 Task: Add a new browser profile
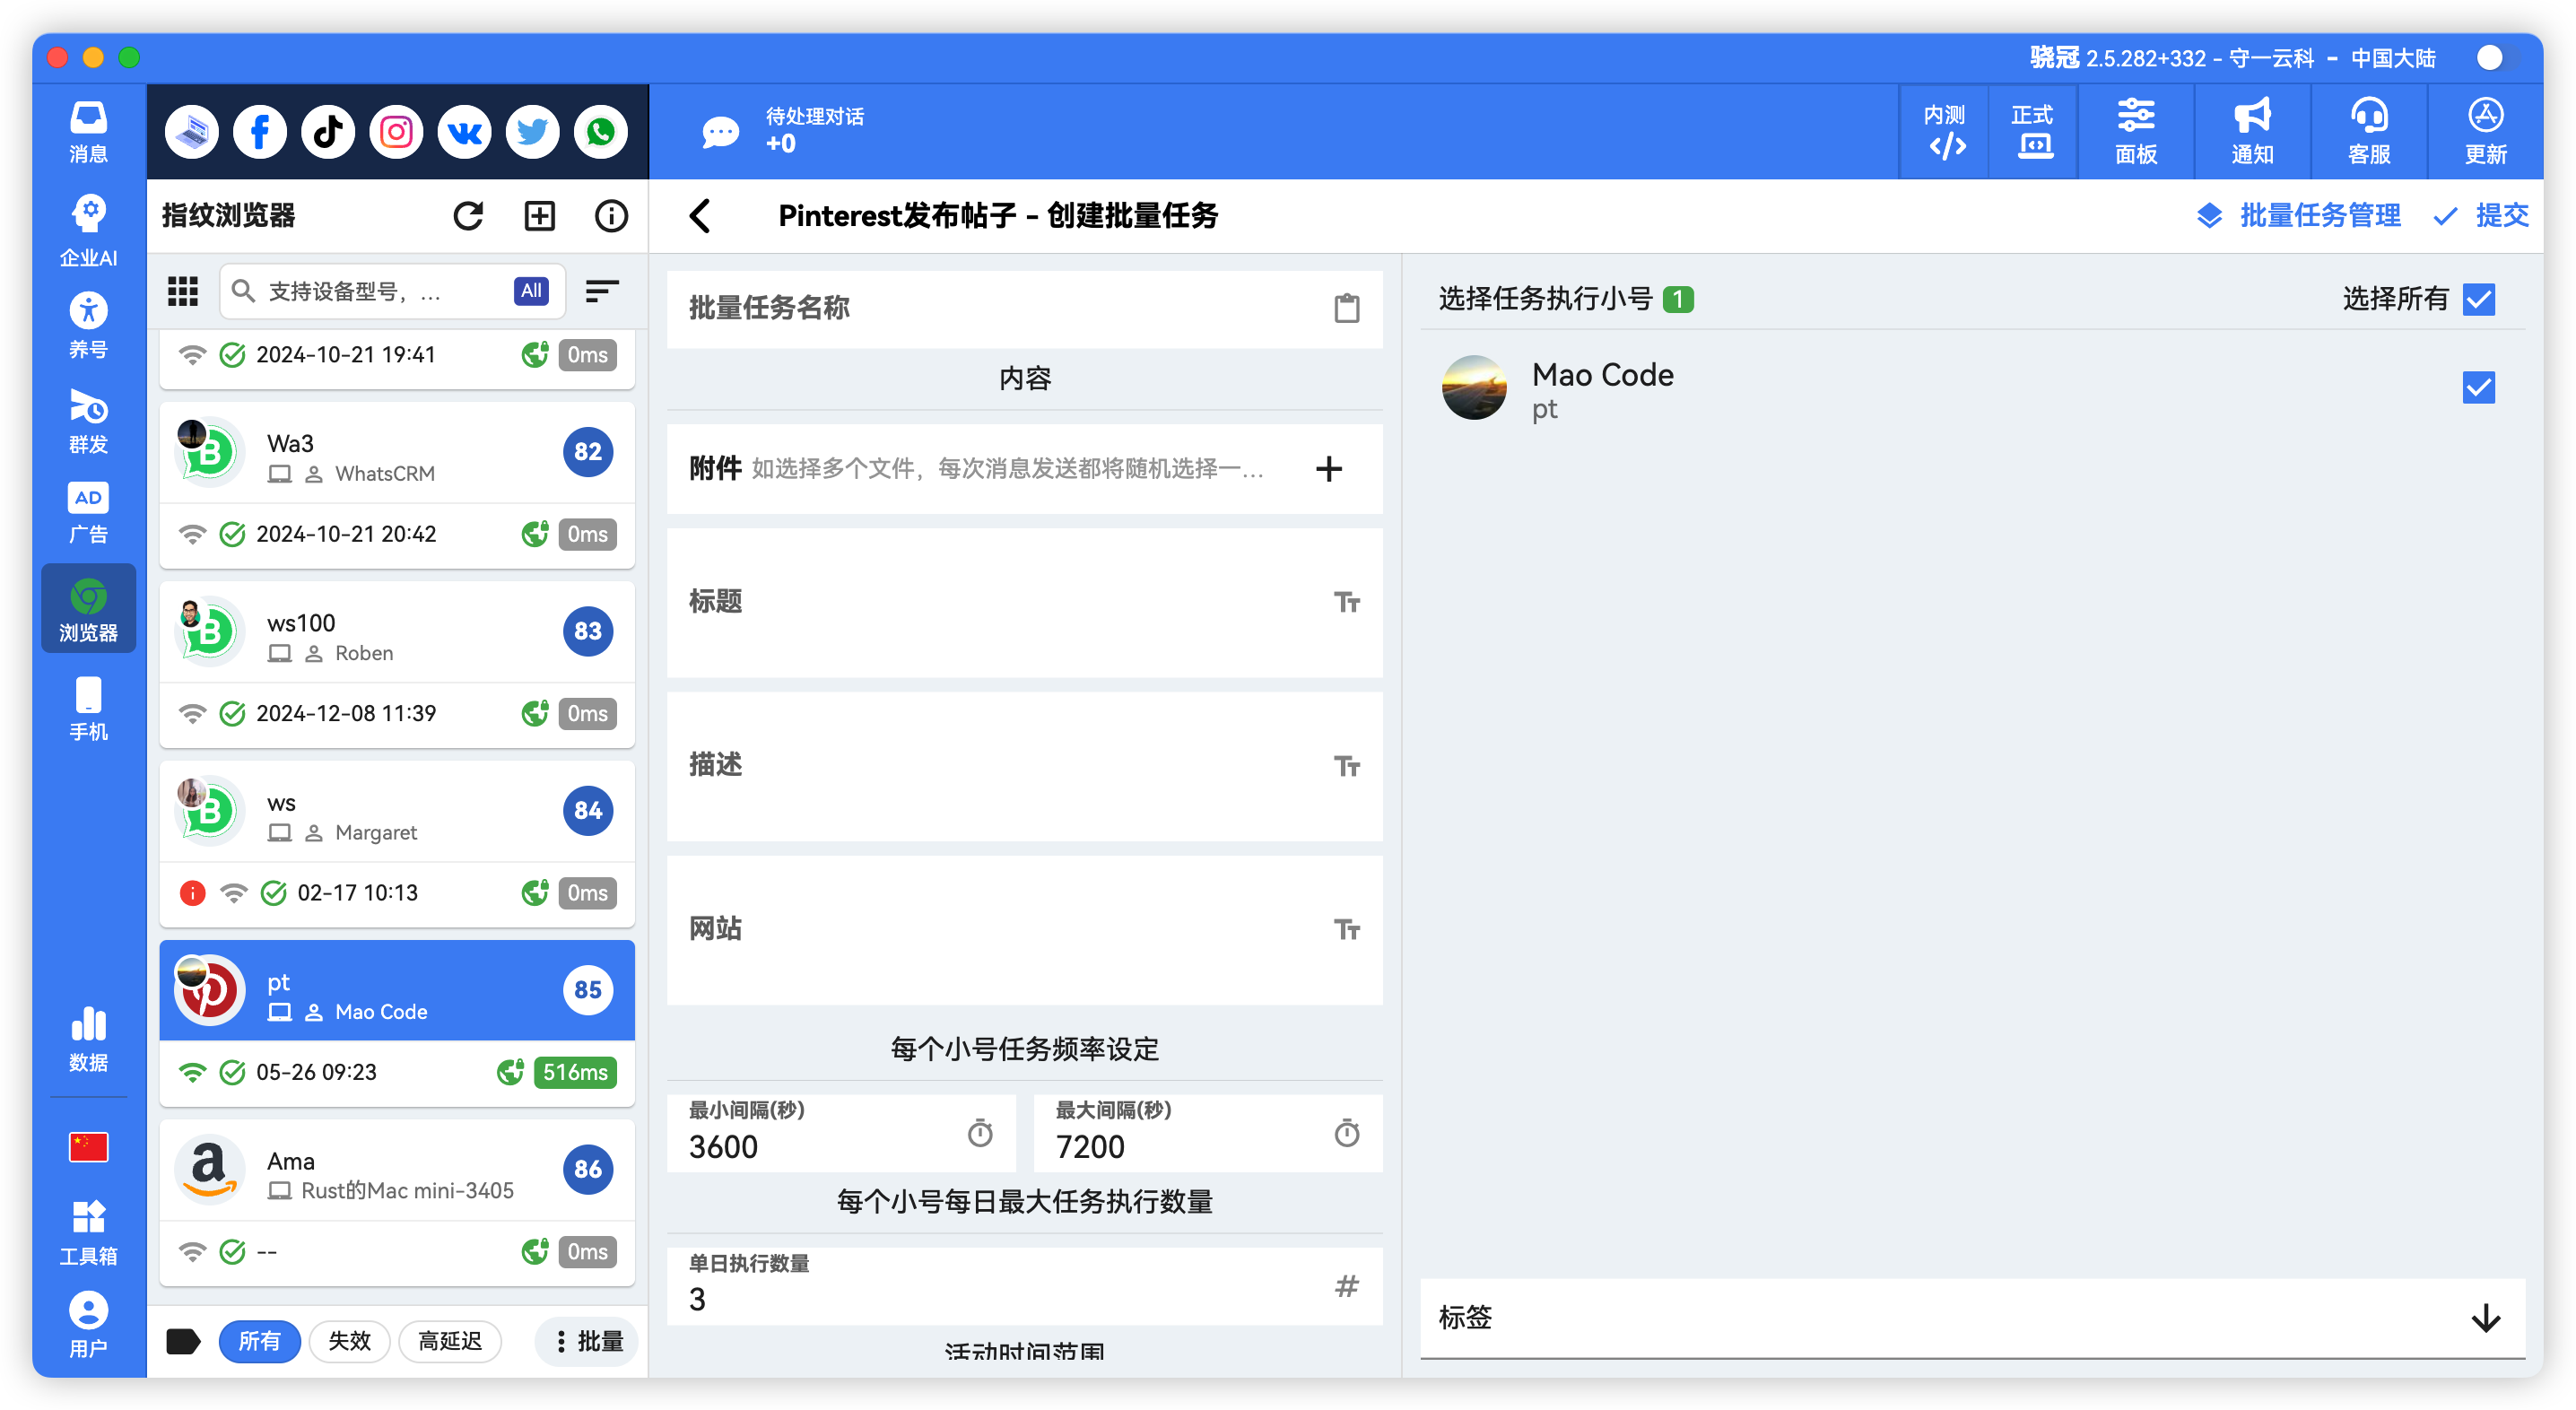pyautogui.click(x=539, y=215)
